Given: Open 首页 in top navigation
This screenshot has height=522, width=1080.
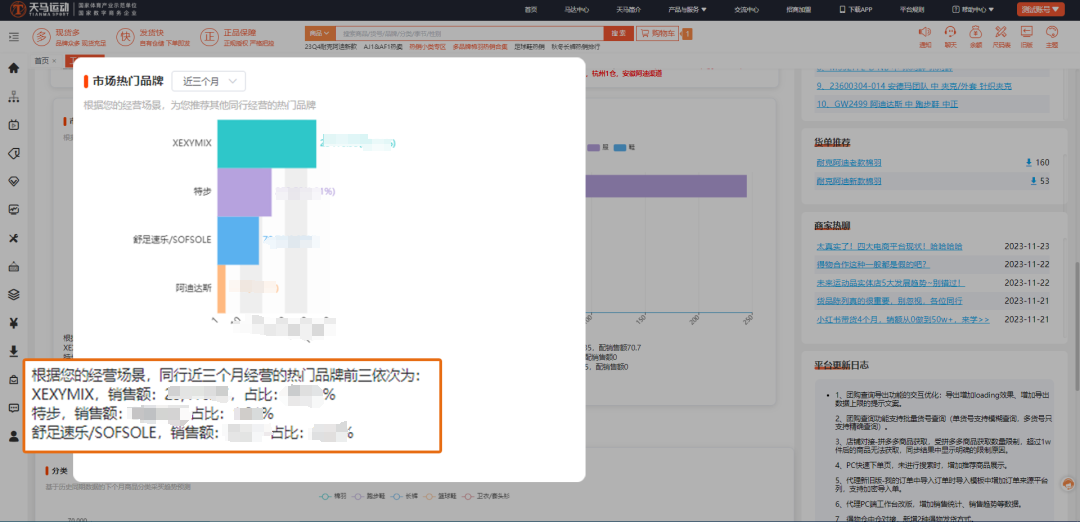Looking at the screenshot, I should tap(530, 10).
